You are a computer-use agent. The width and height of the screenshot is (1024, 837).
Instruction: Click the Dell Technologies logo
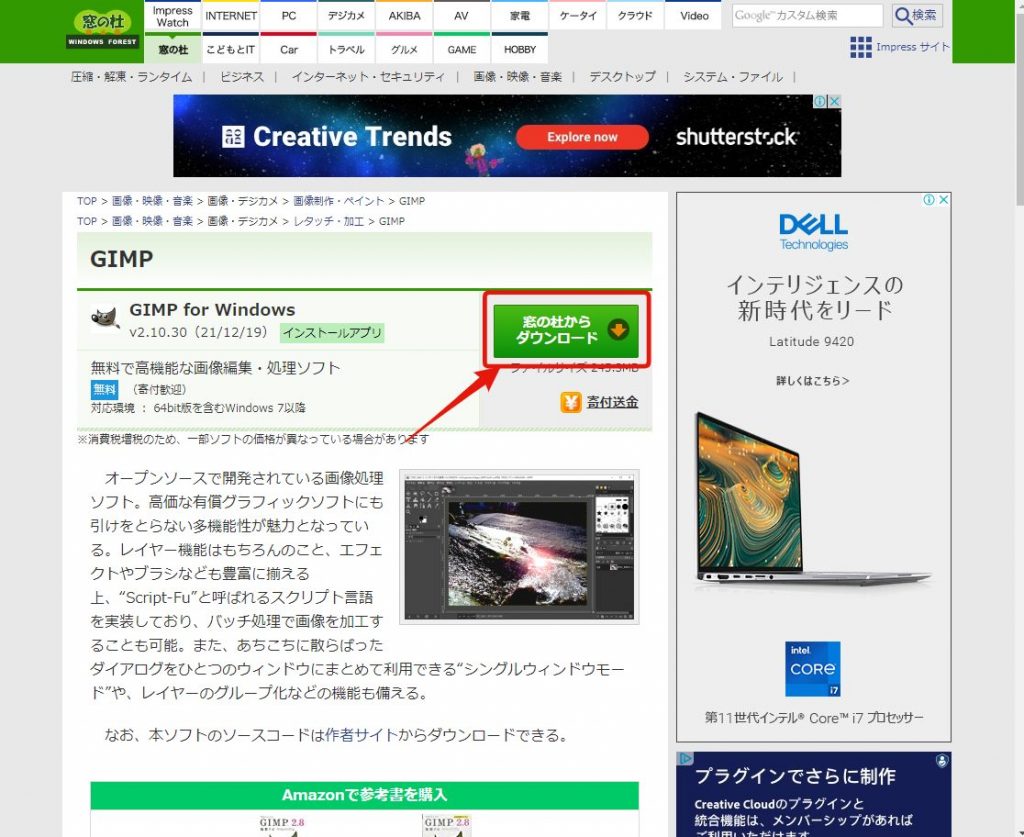point(813,230)
